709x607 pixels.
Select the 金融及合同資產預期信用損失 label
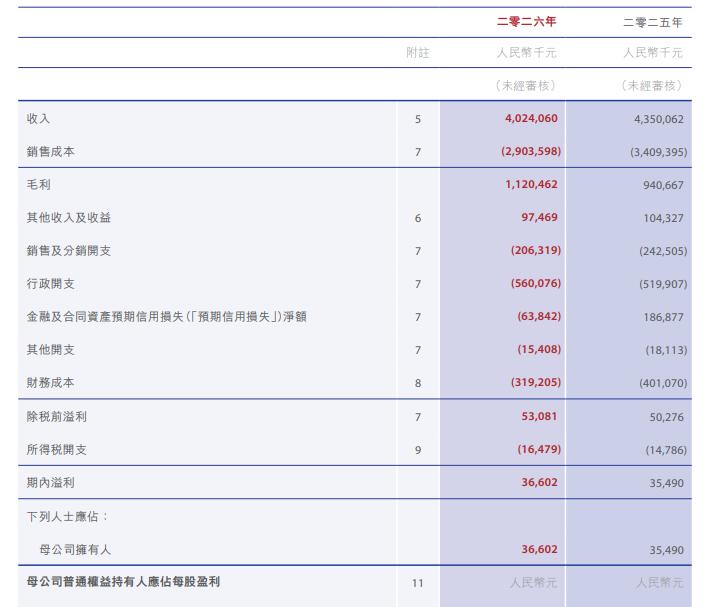tap(166, 317)
